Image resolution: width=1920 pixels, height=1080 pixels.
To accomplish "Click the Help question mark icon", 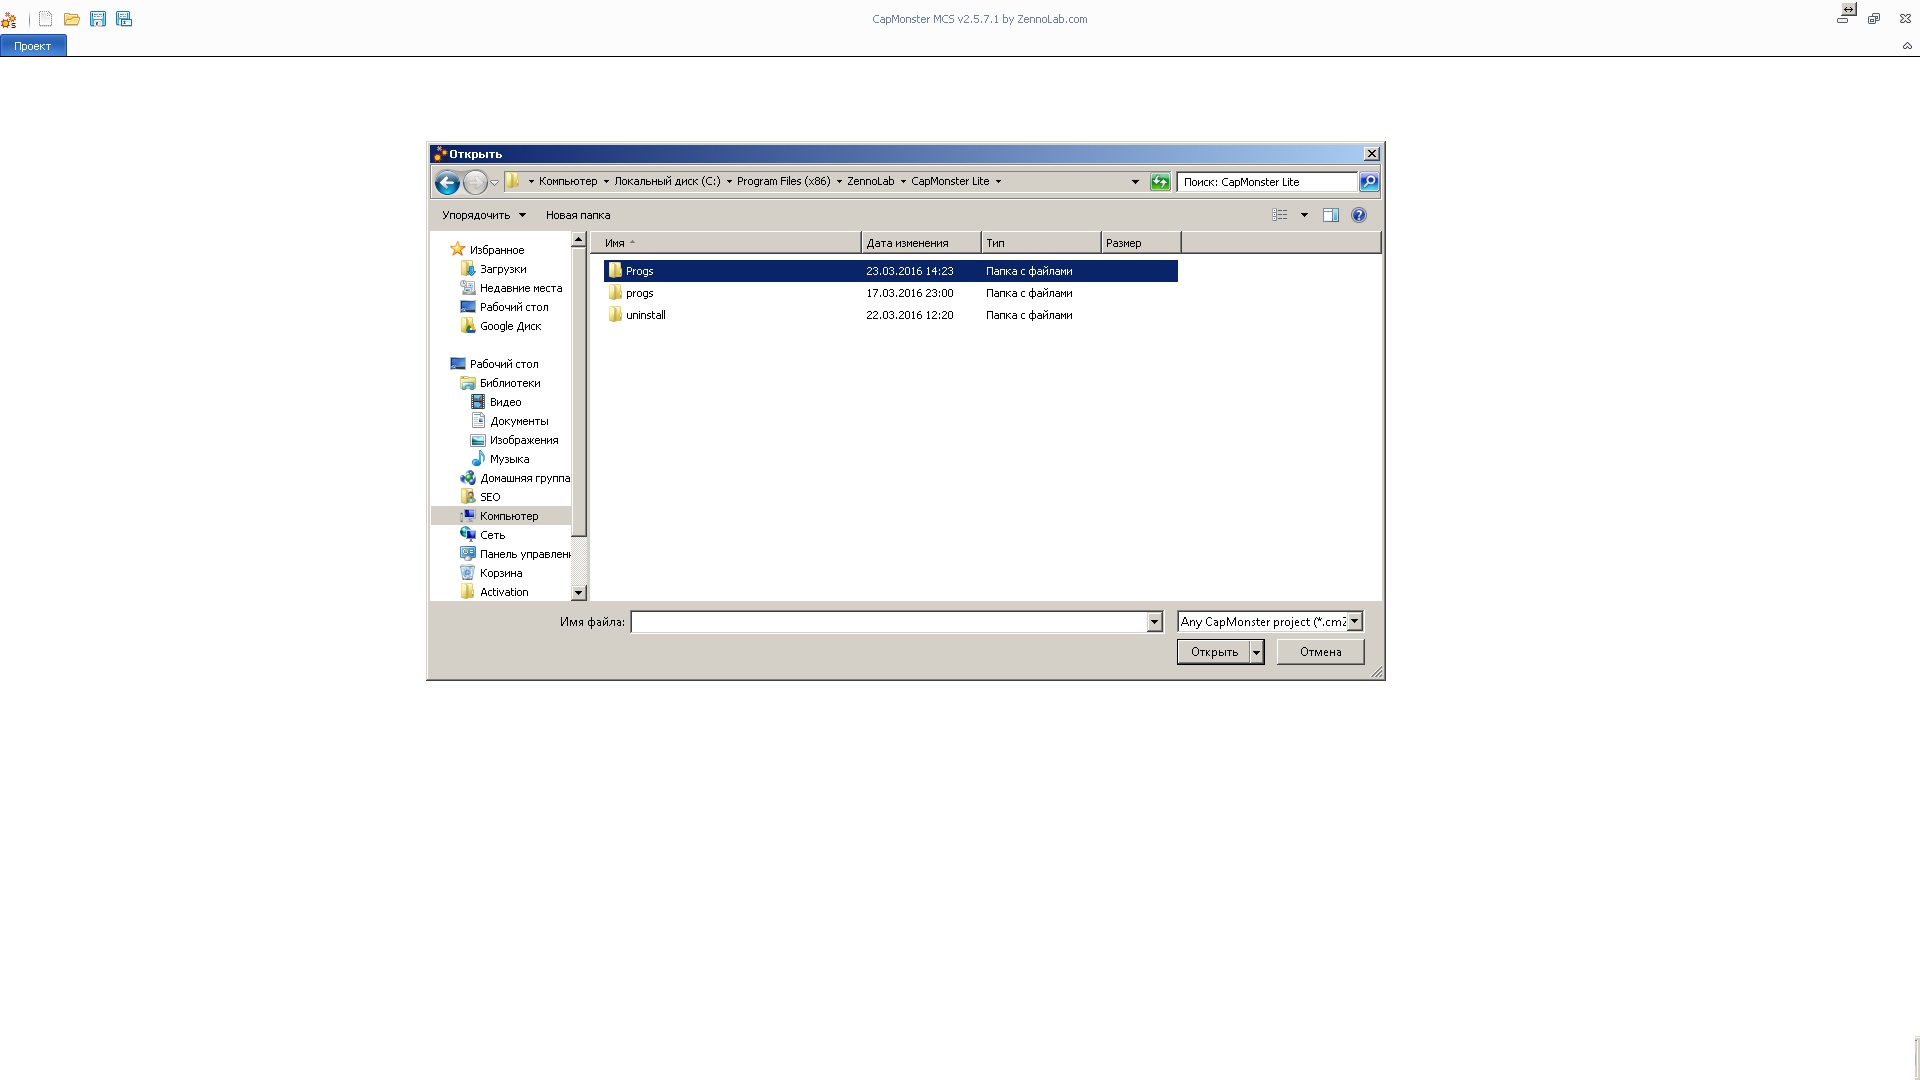I will pos(1359,215).
